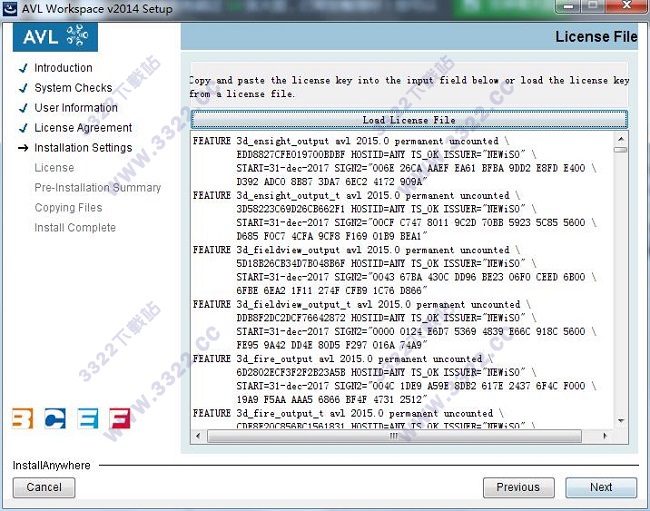650x511 pixels.
Task: Select the Installation Settings step
Action: (83, 148)
